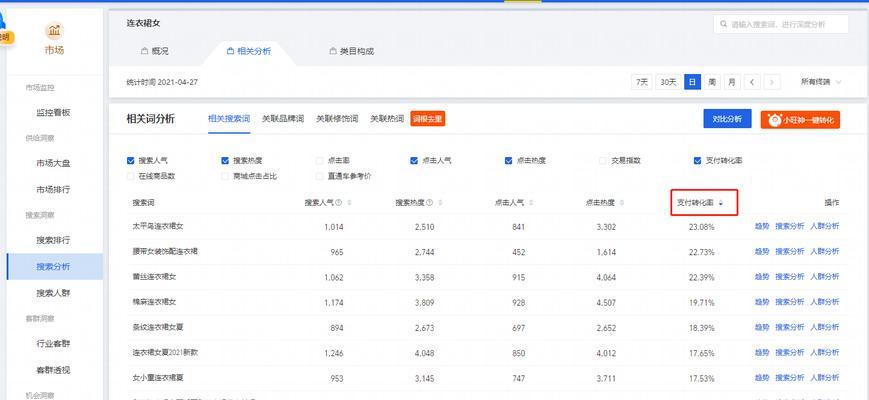Switch to the 类目构成 tab
The image size is (869, 400).
(x=352, y=52)
